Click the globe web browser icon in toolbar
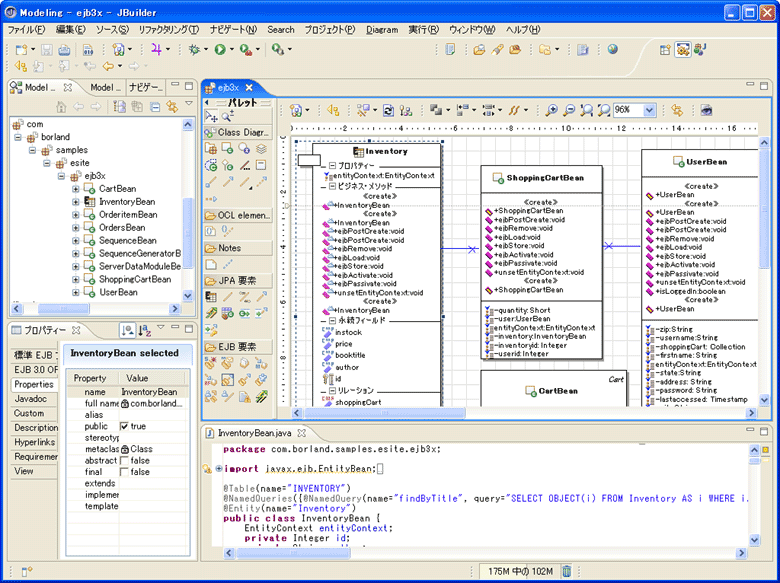780x583 pixels. [x=613, y=49]
